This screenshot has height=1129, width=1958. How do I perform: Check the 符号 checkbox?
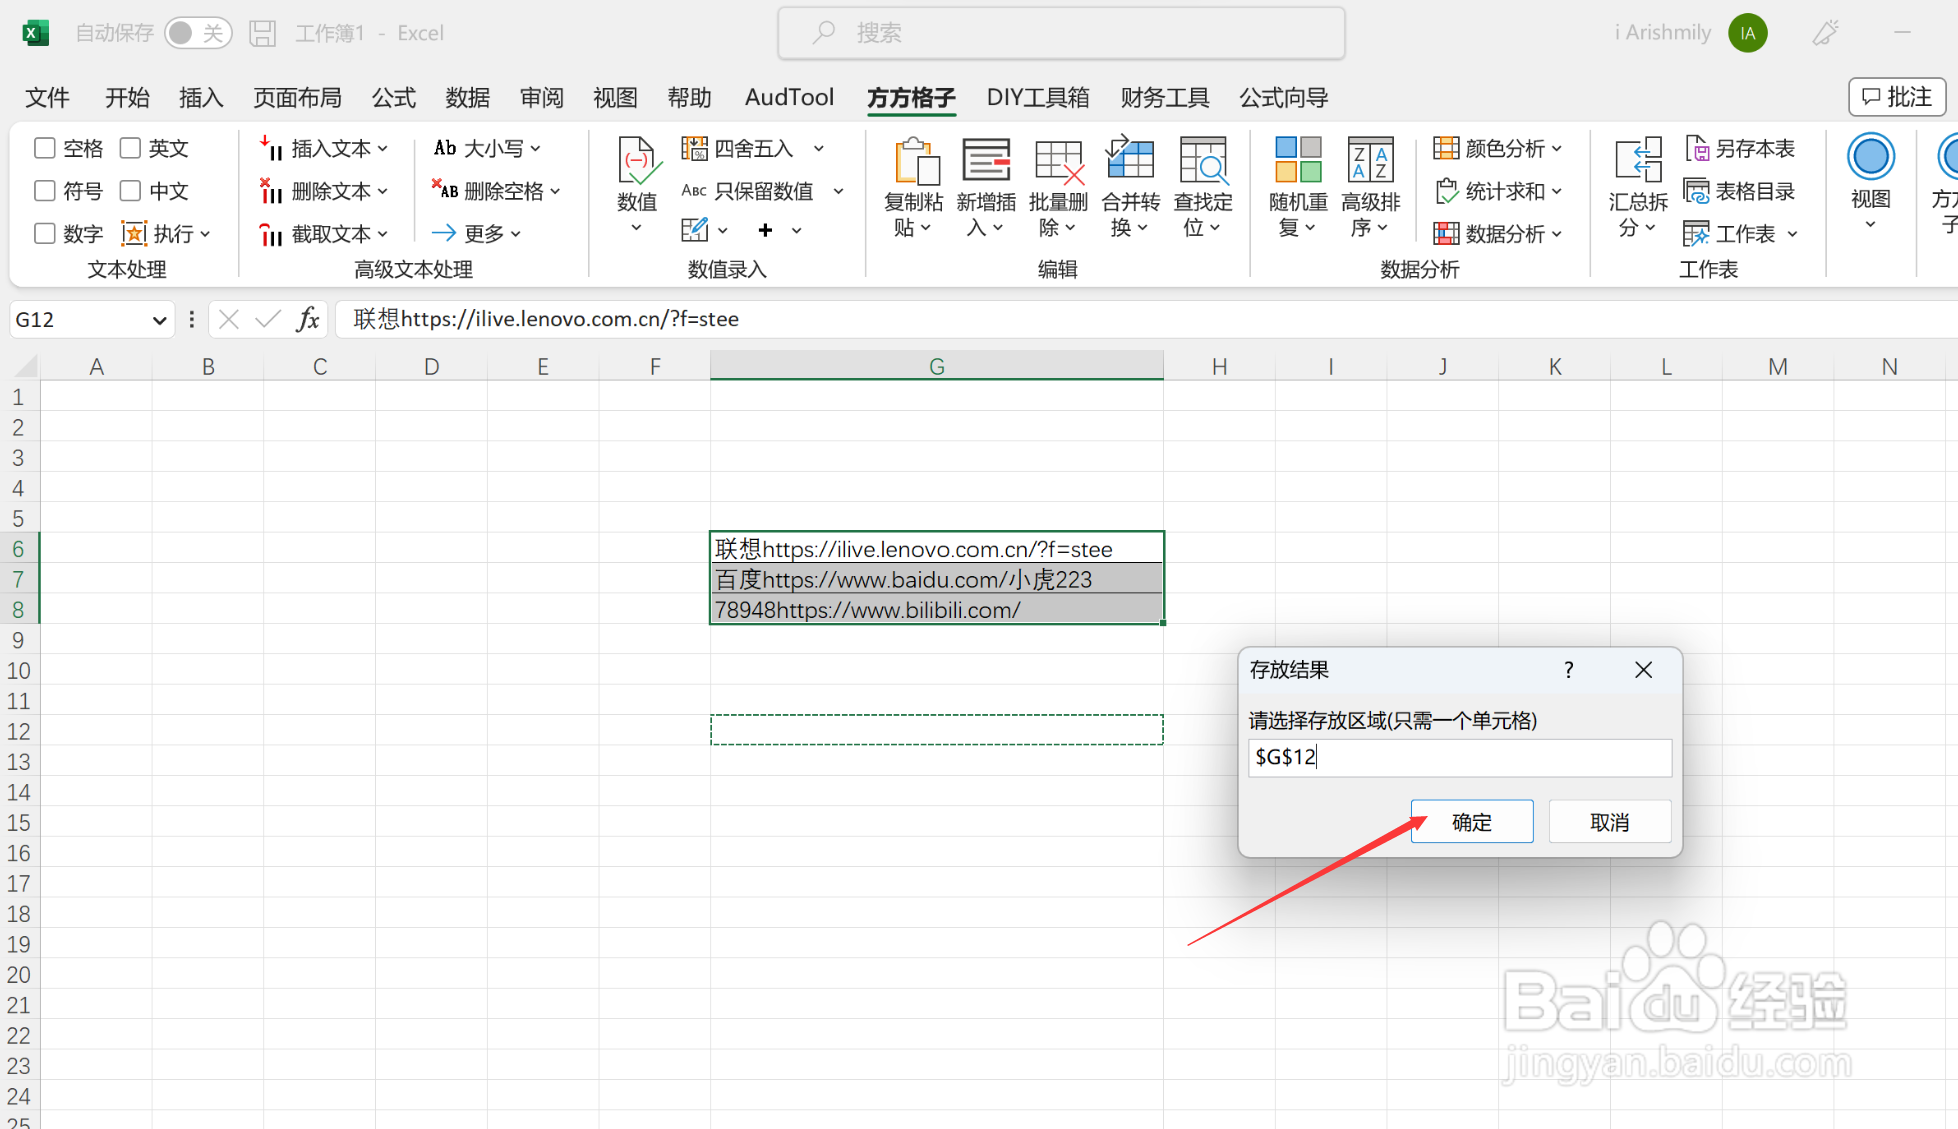click(44, 190)
